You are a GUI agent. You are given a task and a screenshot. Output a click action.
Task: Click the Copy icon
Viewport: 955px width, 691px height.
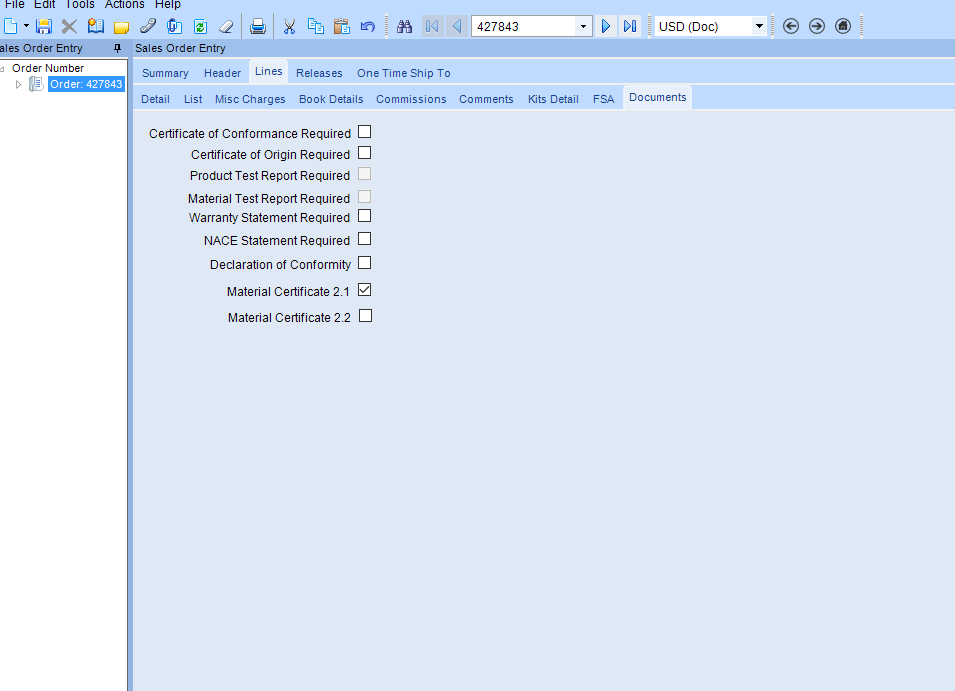click(x=315, y=26)
